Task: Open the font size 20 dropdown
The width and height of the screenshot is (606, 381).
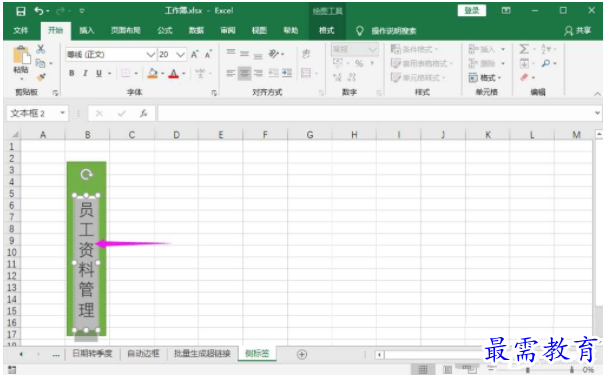Action: pos(180,54)
